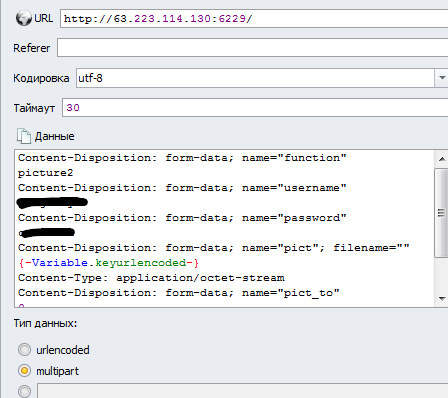Image resolution: width=448 pixels, height=398 pixels.
Task: Open the Кодировка encoding dropdown arrow
Action: pos(442,78)
